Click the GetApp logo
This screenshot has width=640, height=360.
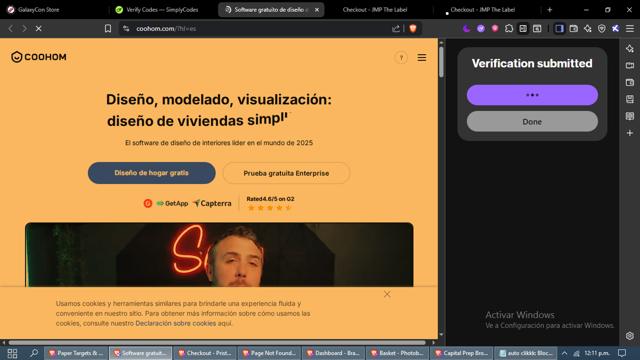(x=172, y=203)
